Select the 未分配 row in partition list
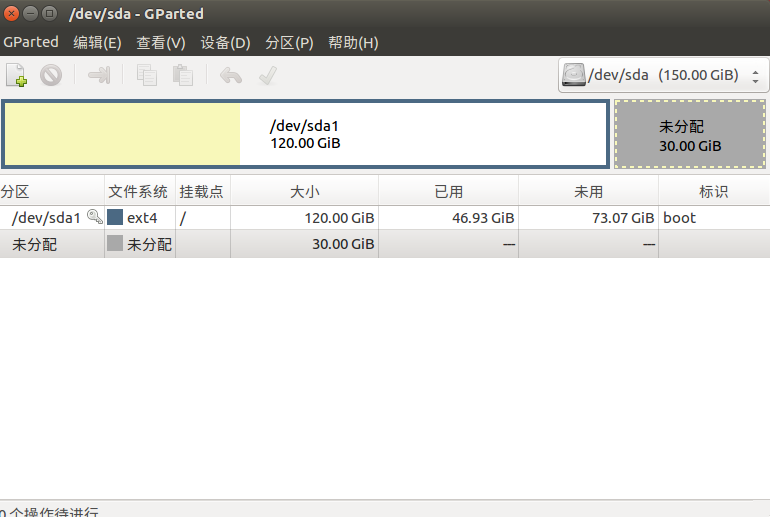The image size is (770, 517). point(385,244)
